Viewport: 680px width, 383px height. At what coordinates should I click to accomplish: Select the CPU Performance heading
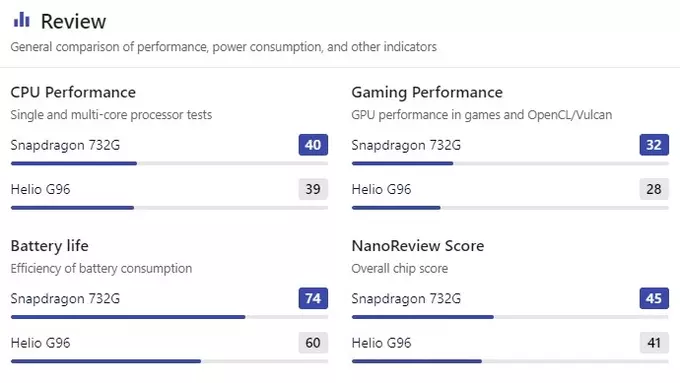(x=73, y=92)
